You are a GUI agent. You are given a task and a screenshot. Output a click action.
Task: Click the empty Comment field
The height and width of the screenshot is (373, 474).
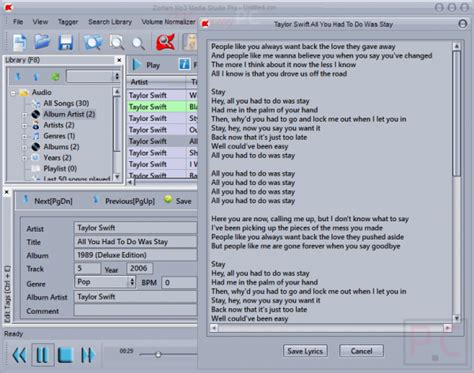coord(135,310)
